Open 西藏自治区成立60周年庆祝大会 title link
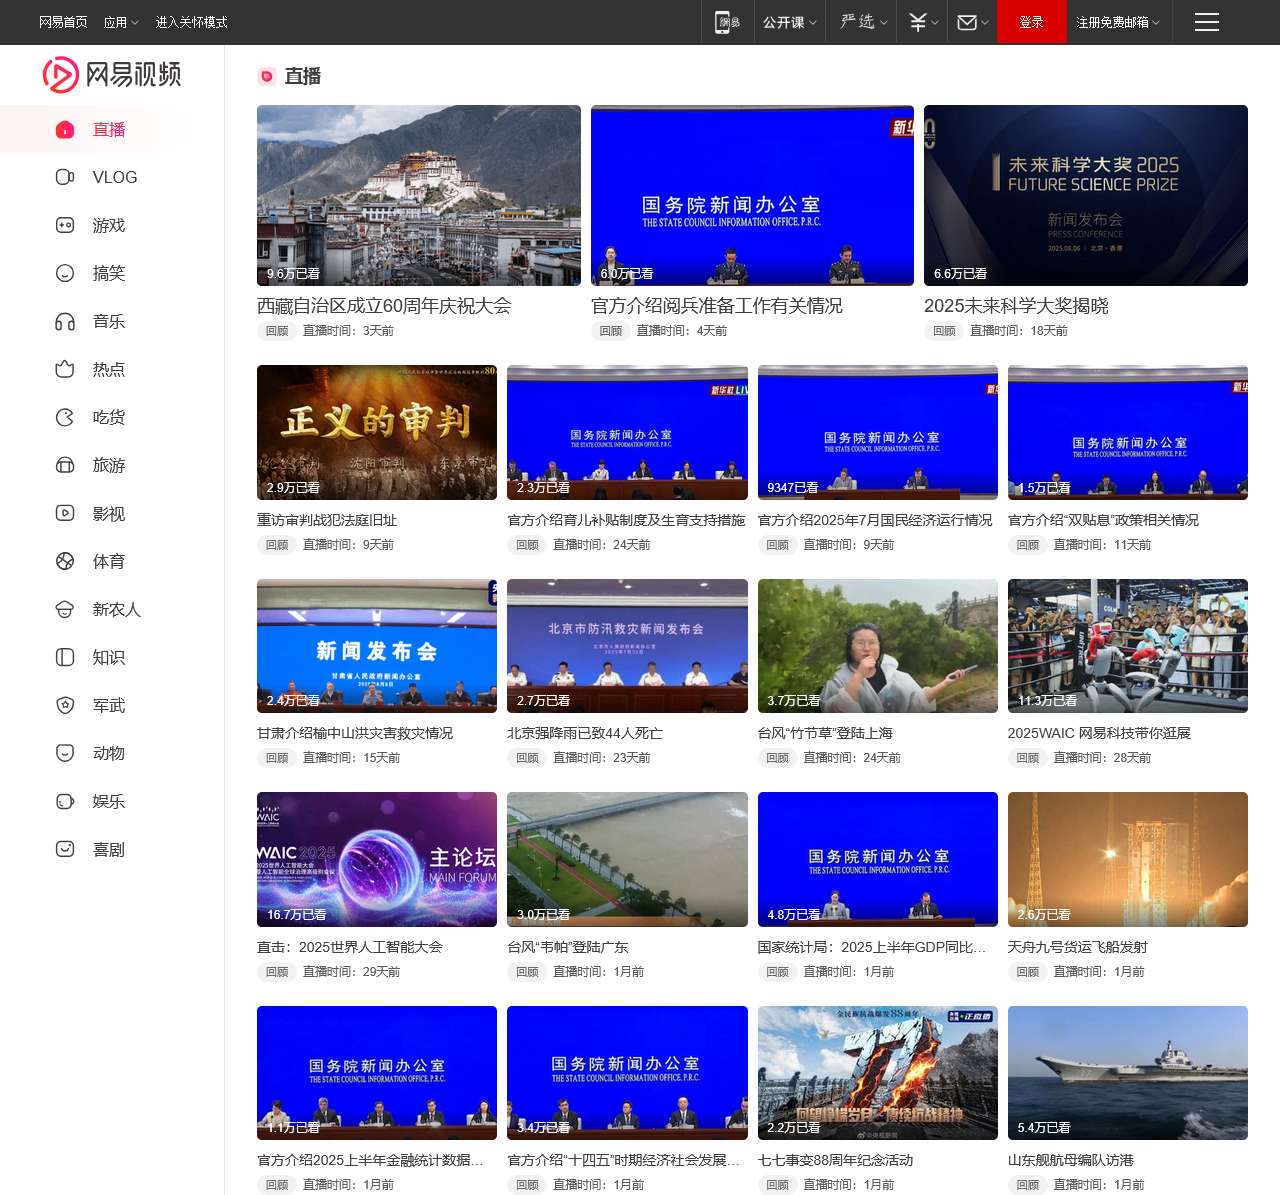1280x1195 pixels. coord(384,306)
